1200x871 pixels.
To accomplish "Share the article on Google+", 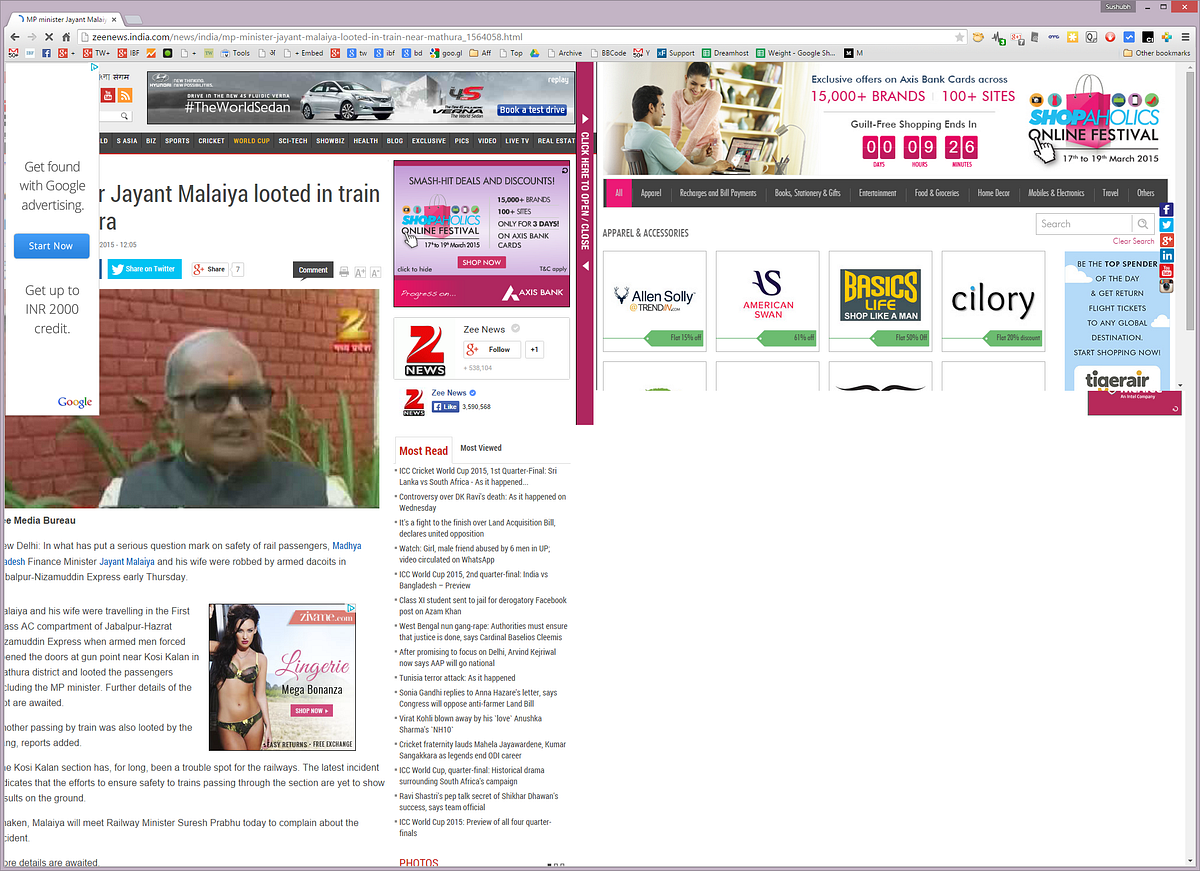I will [210, 269].
